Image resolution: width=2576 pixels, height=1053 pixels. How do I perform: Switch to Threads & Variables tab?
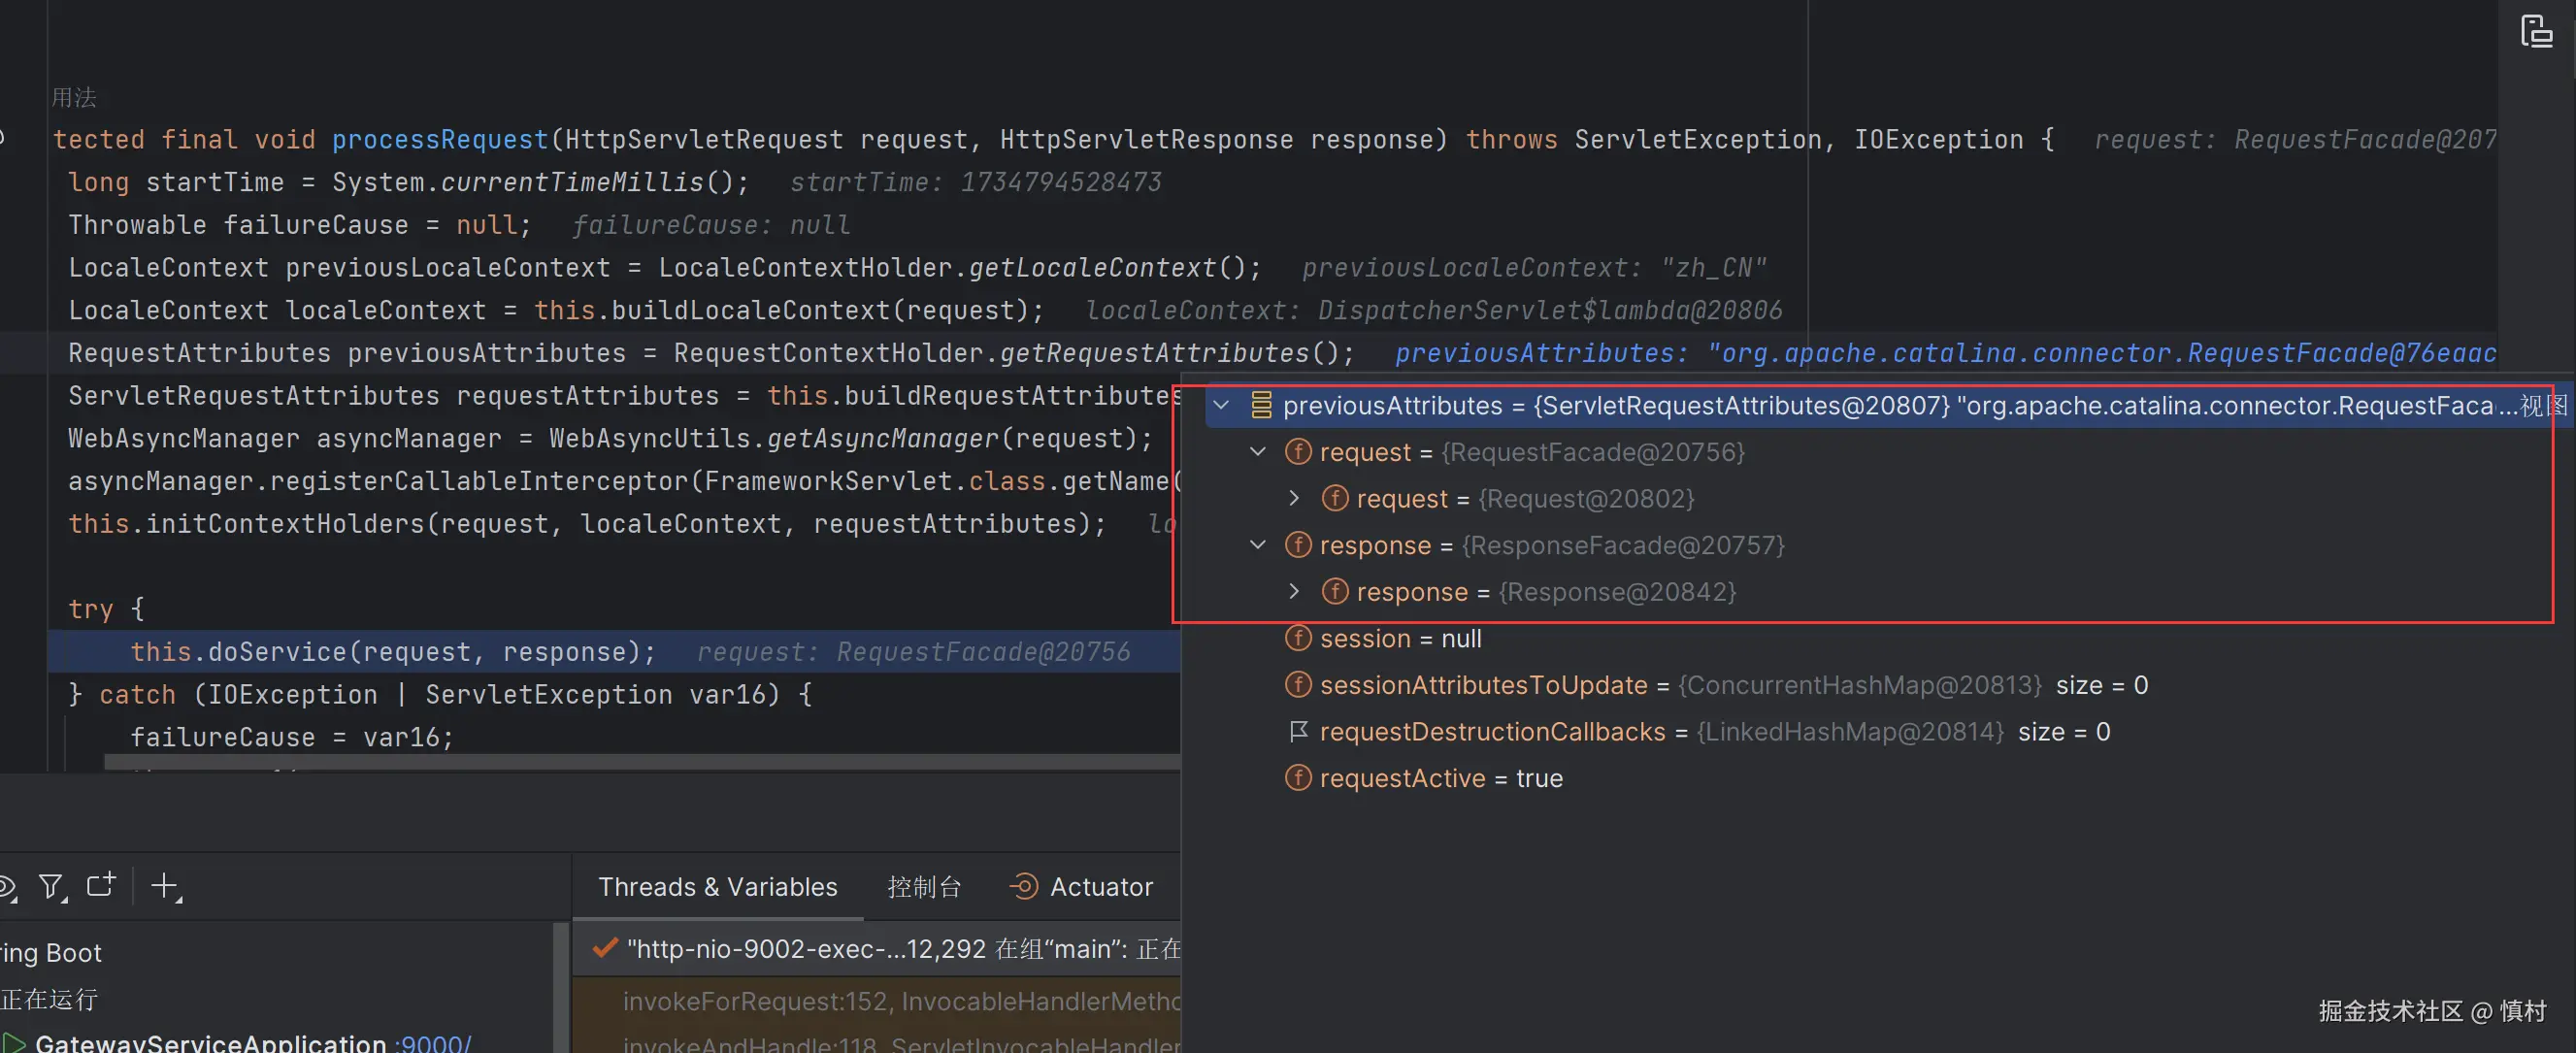pos(717,887)
